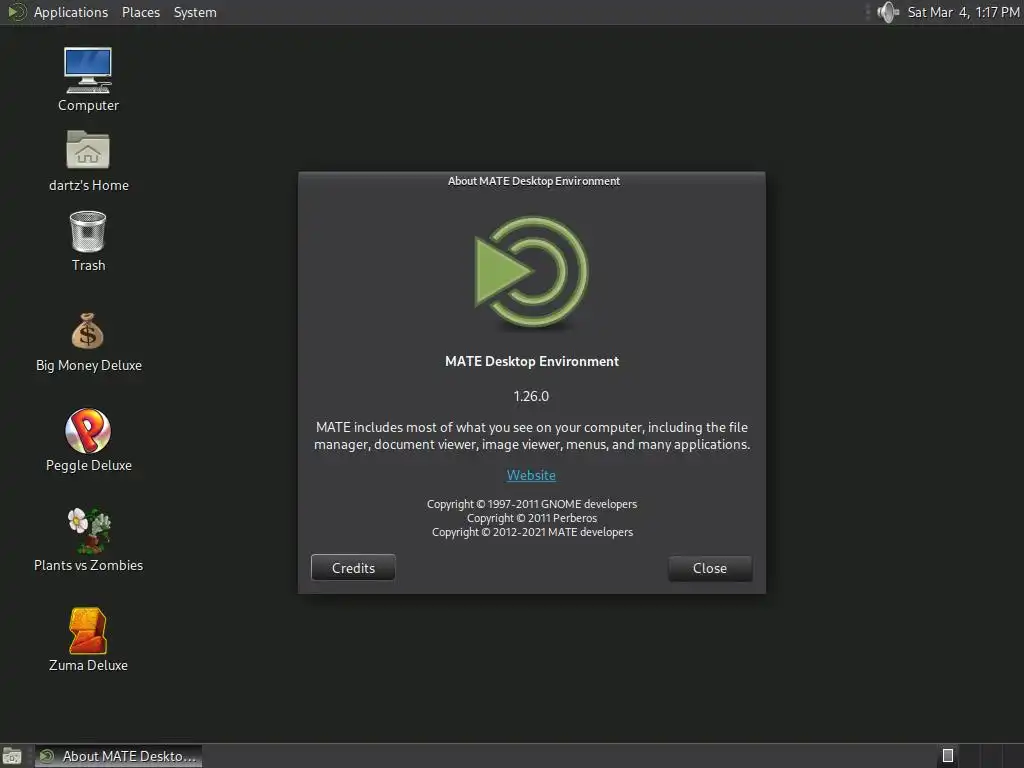Click the 1997-2011 GNOME developers copyright line
Screen dimensions: 1024x768
pyautogui.click(x=532, y=504)
